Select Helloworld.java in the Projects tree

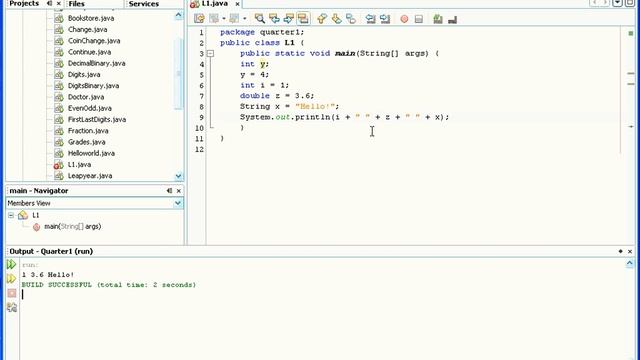point(91,153)
